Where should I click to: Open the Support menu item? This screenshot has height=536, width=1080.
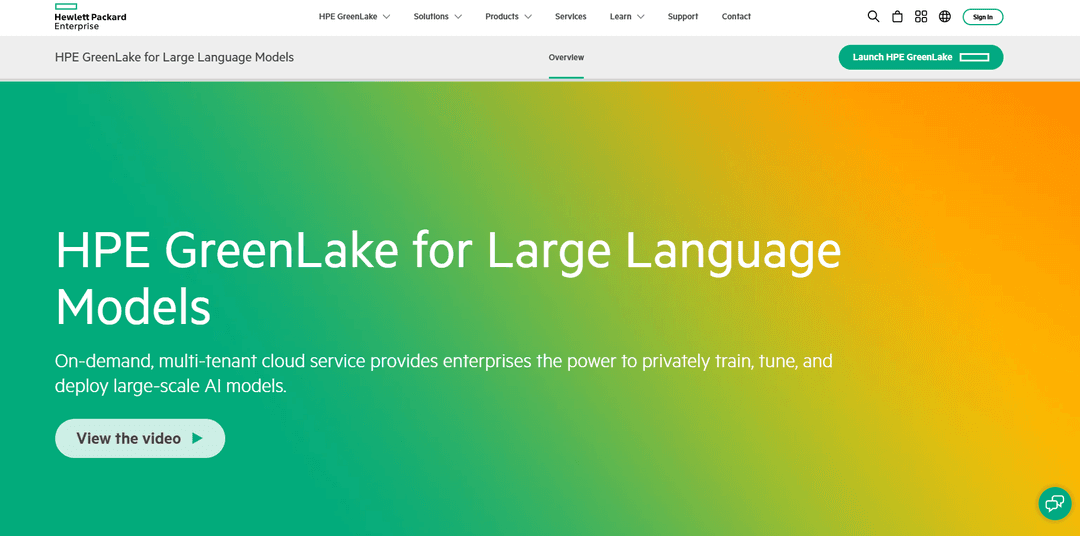pyautogui.click(x=683, y=17)
